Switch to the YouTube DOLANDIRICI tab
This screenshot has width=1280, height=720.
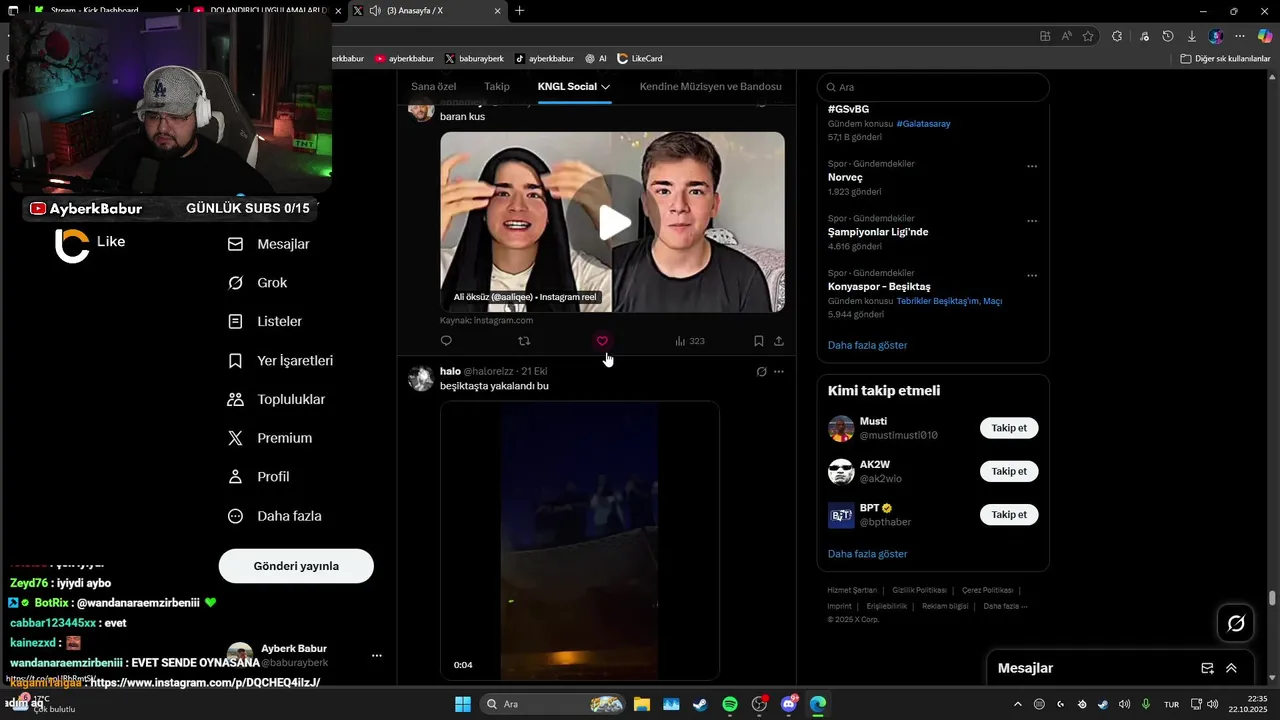click(266, 11)
